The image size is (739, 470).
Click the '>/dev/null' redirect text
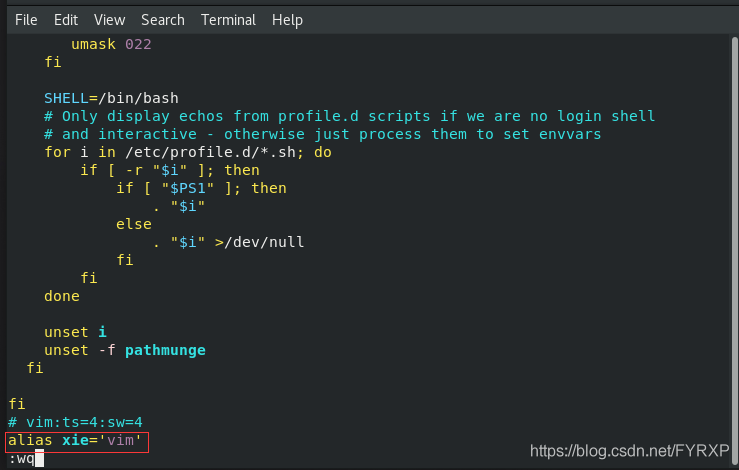(x=259, y=242)
